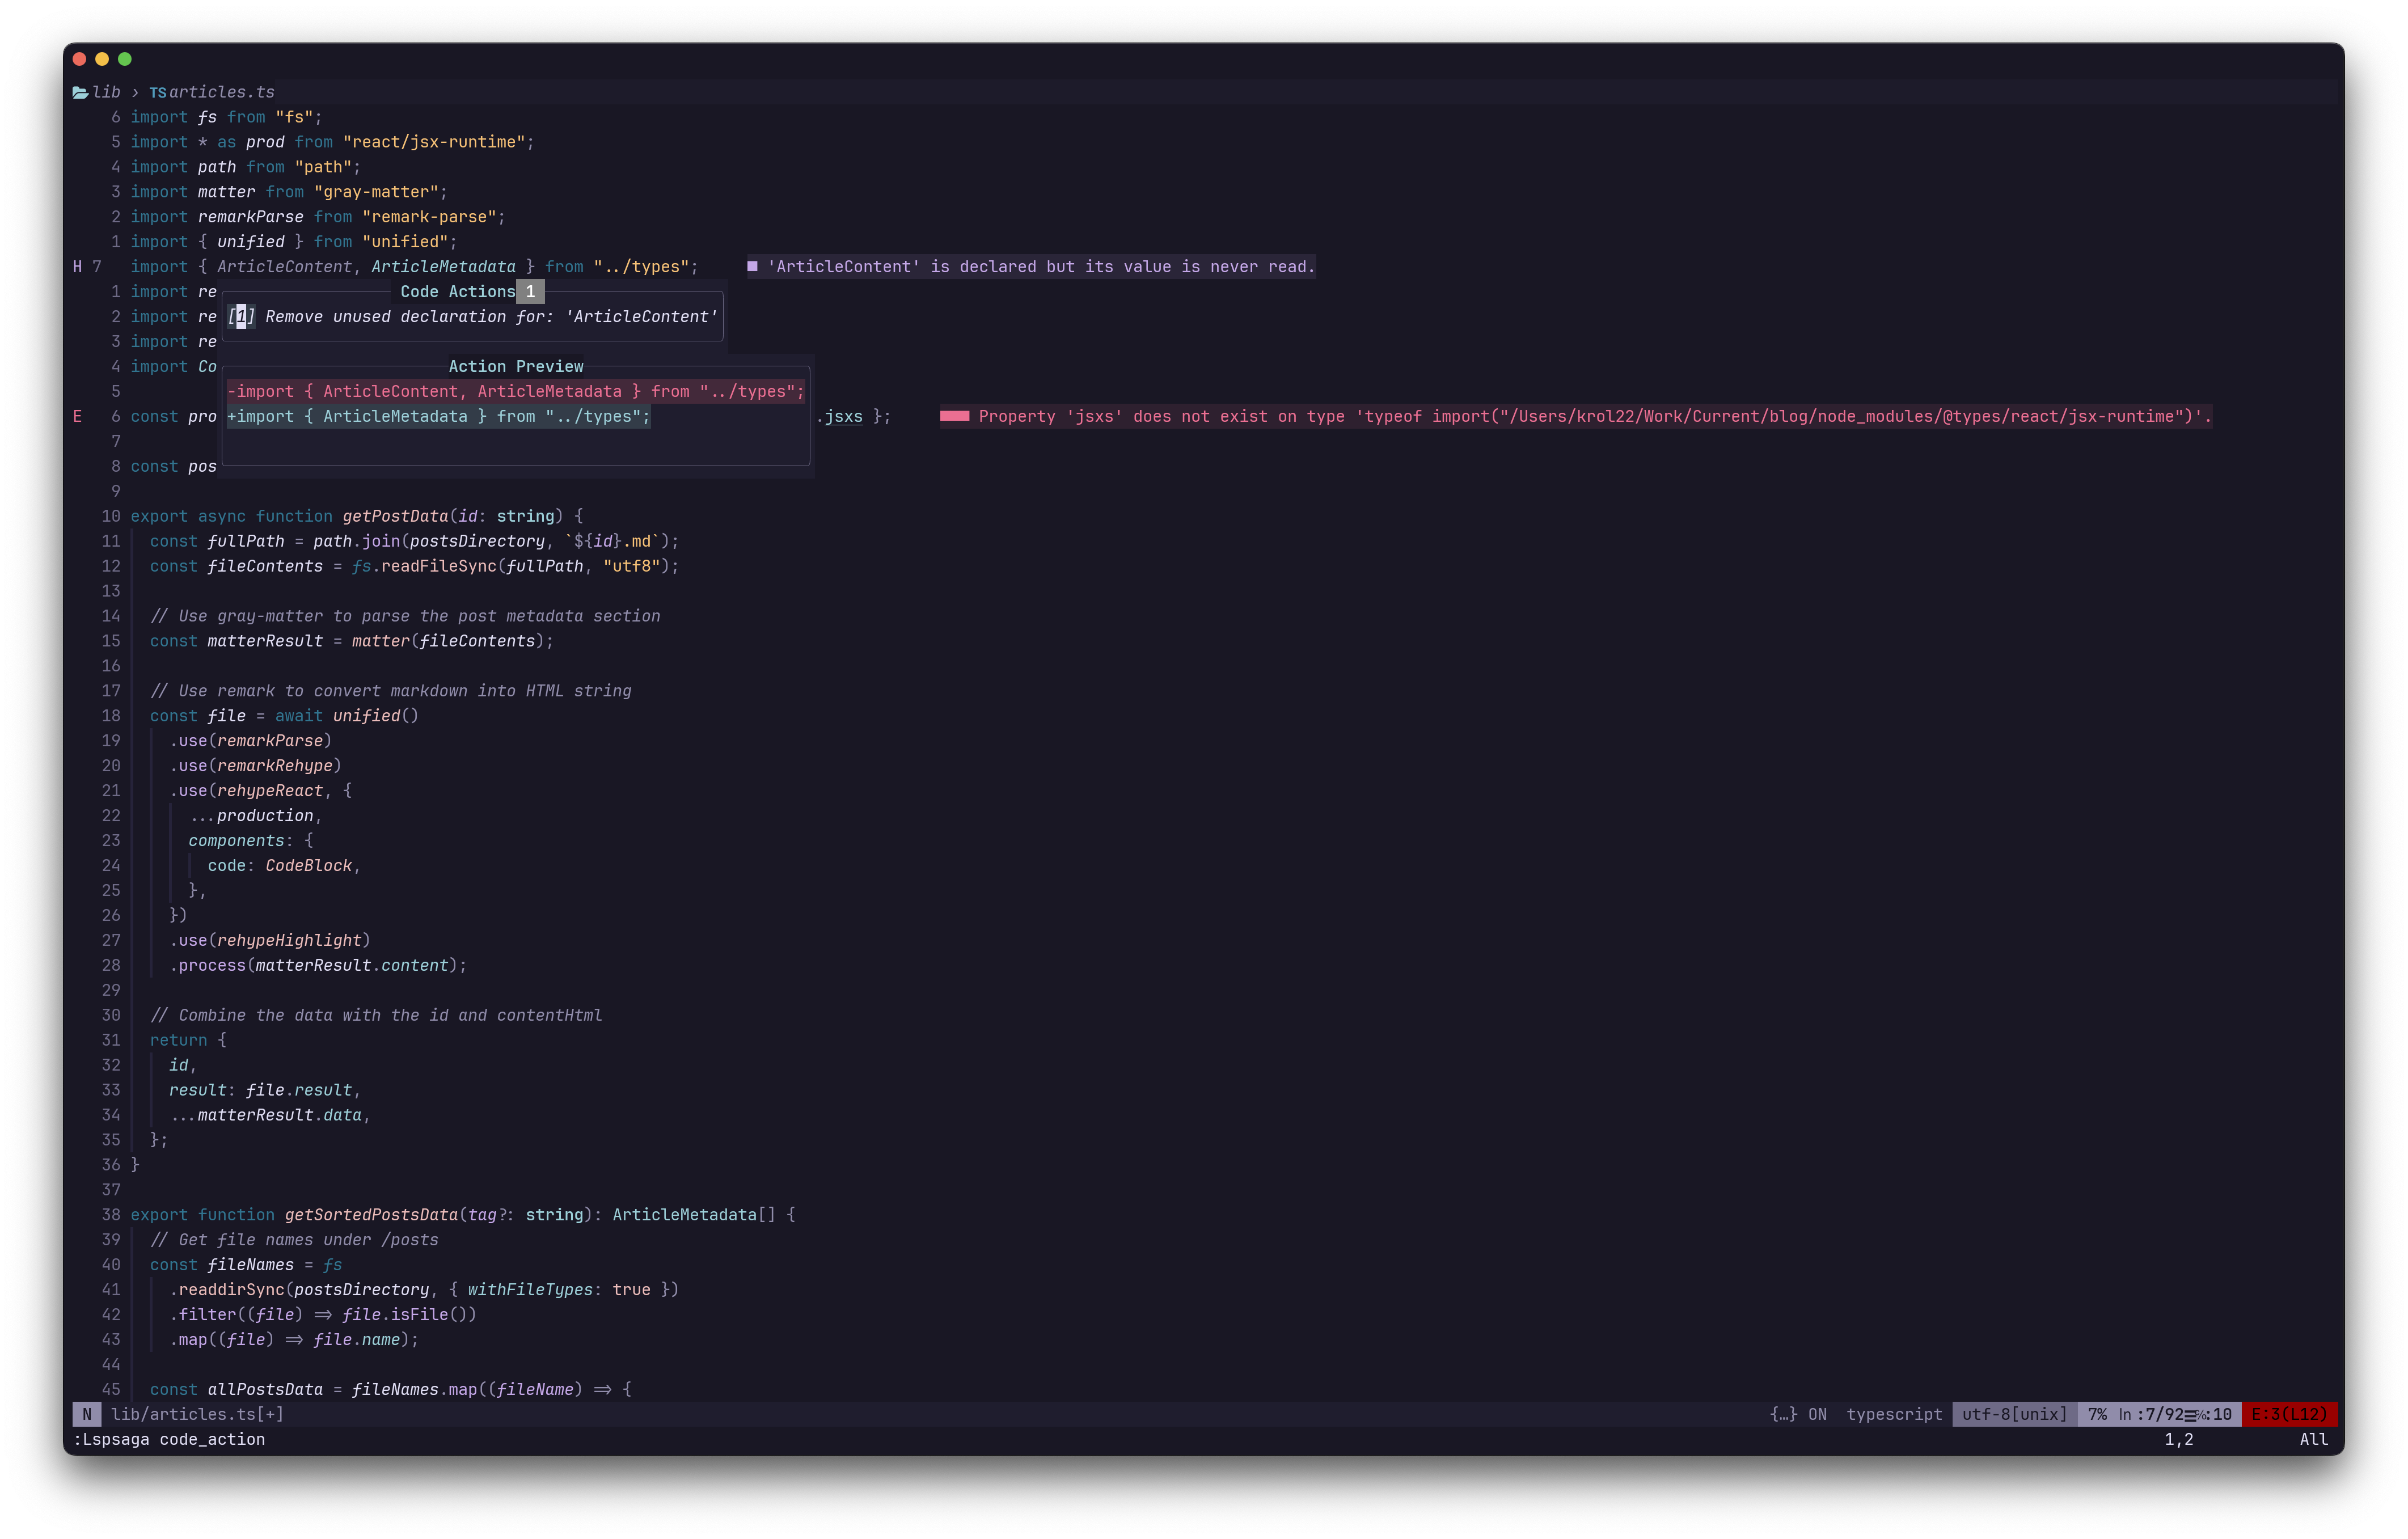Click the articles.ts breadcrumb filename

coord(221,92)
